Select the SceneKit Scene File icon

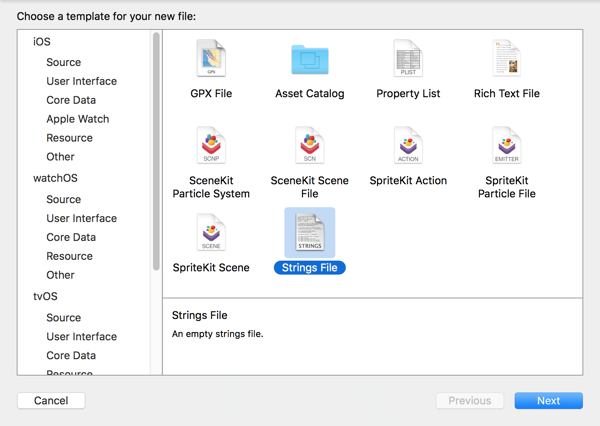[309, 147]
